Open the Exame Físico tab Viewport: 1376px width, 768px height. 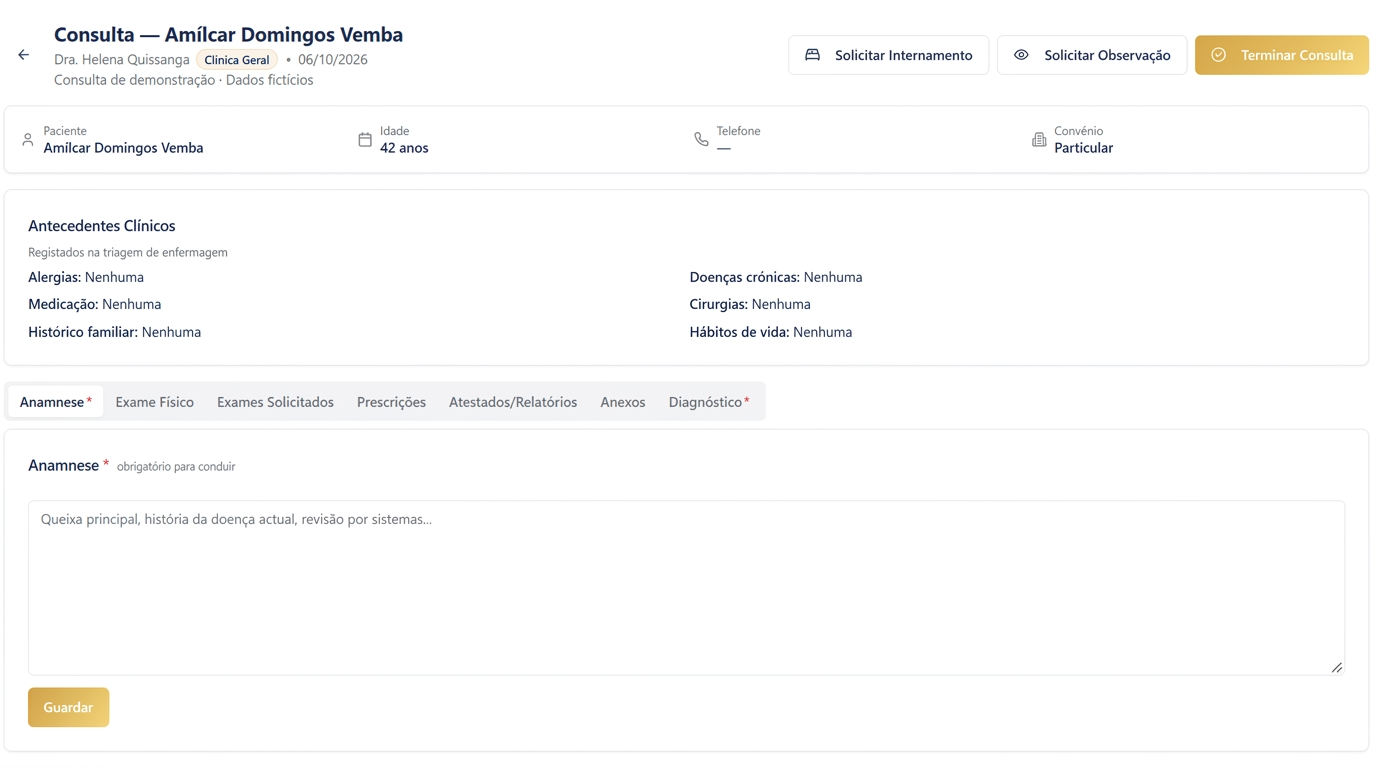click(154, 402)
